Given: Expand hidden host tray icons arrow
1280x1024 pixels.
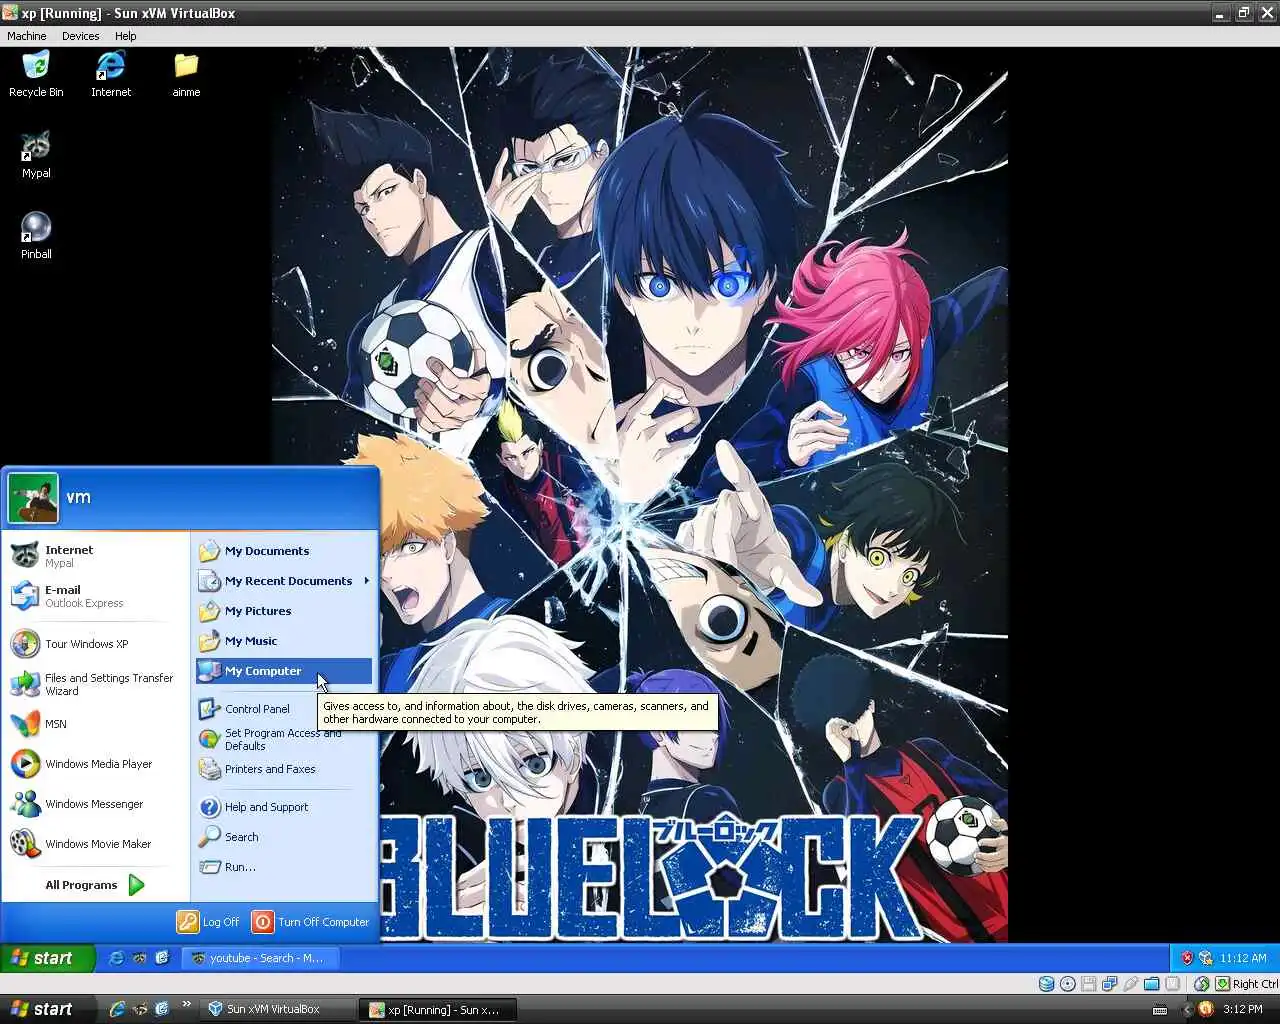Looking at the screenshot, I should tap(1187, 1009).
